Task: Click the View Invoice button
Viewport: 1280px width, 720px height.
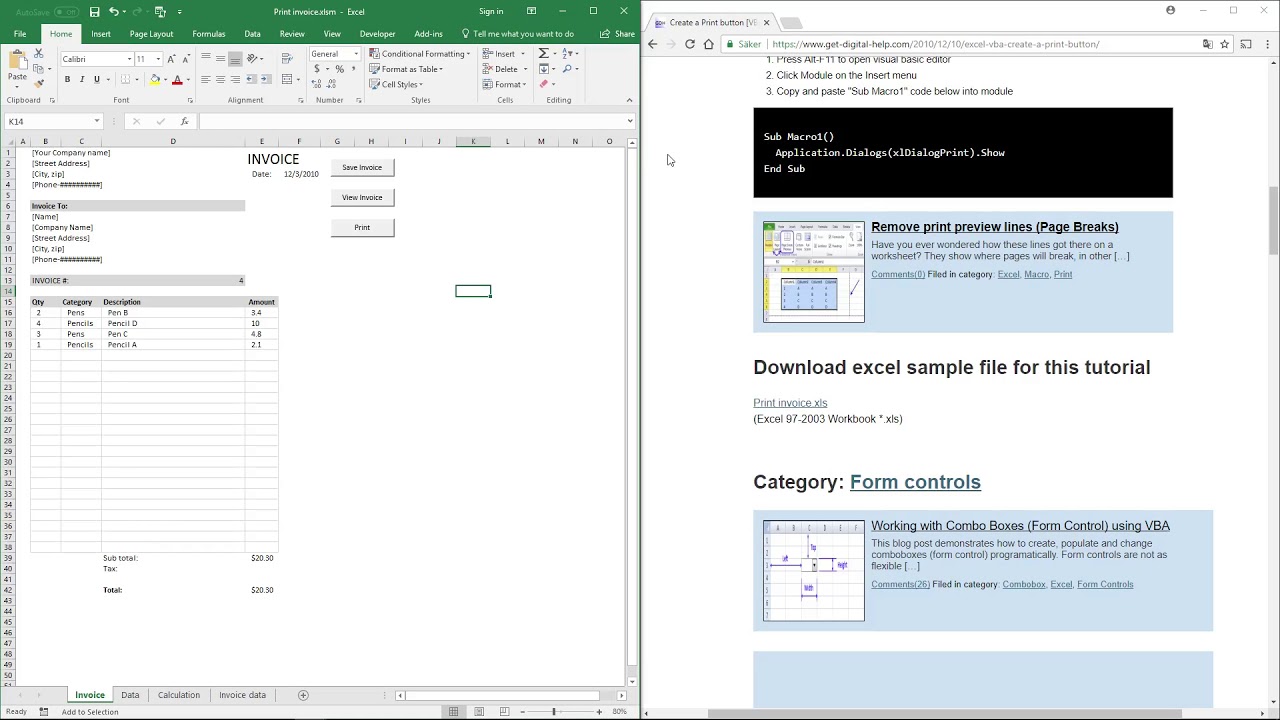Action: (x=362, y=197)
